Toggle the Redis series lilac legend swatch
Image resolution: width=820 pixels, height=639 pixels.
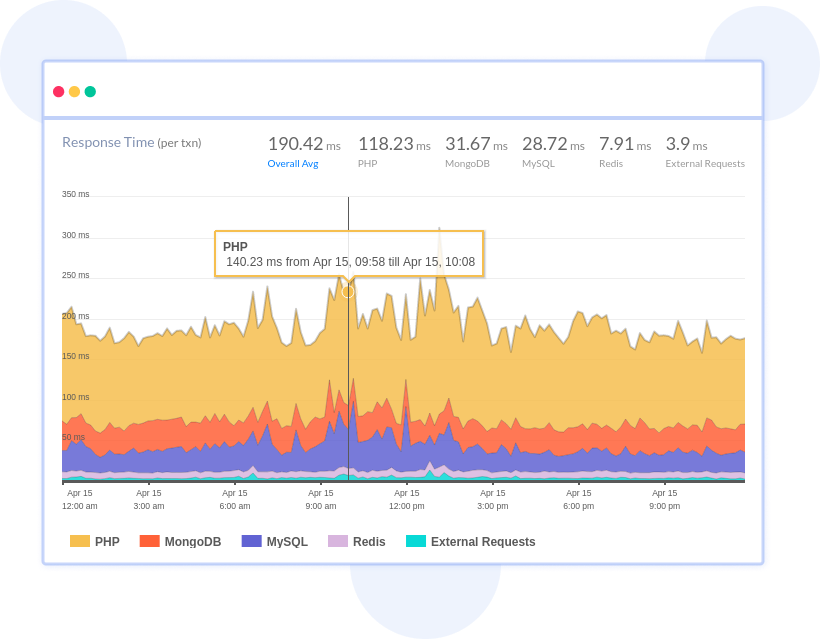click(338, 541)
